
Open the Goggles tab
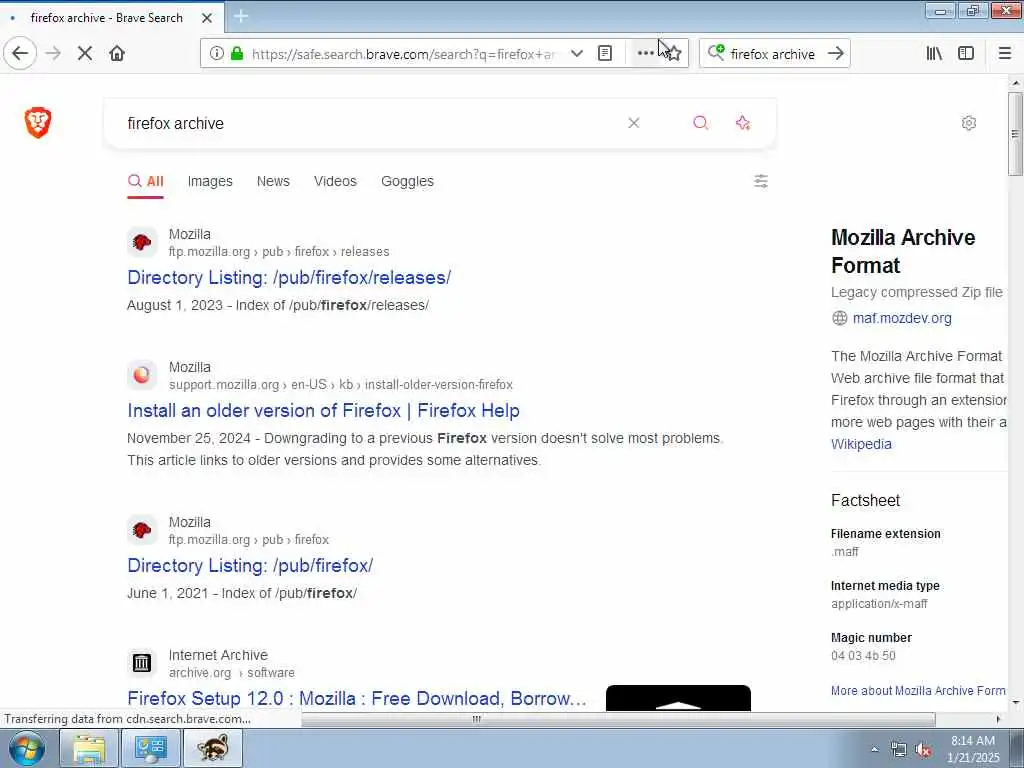[x=408, y=182]
